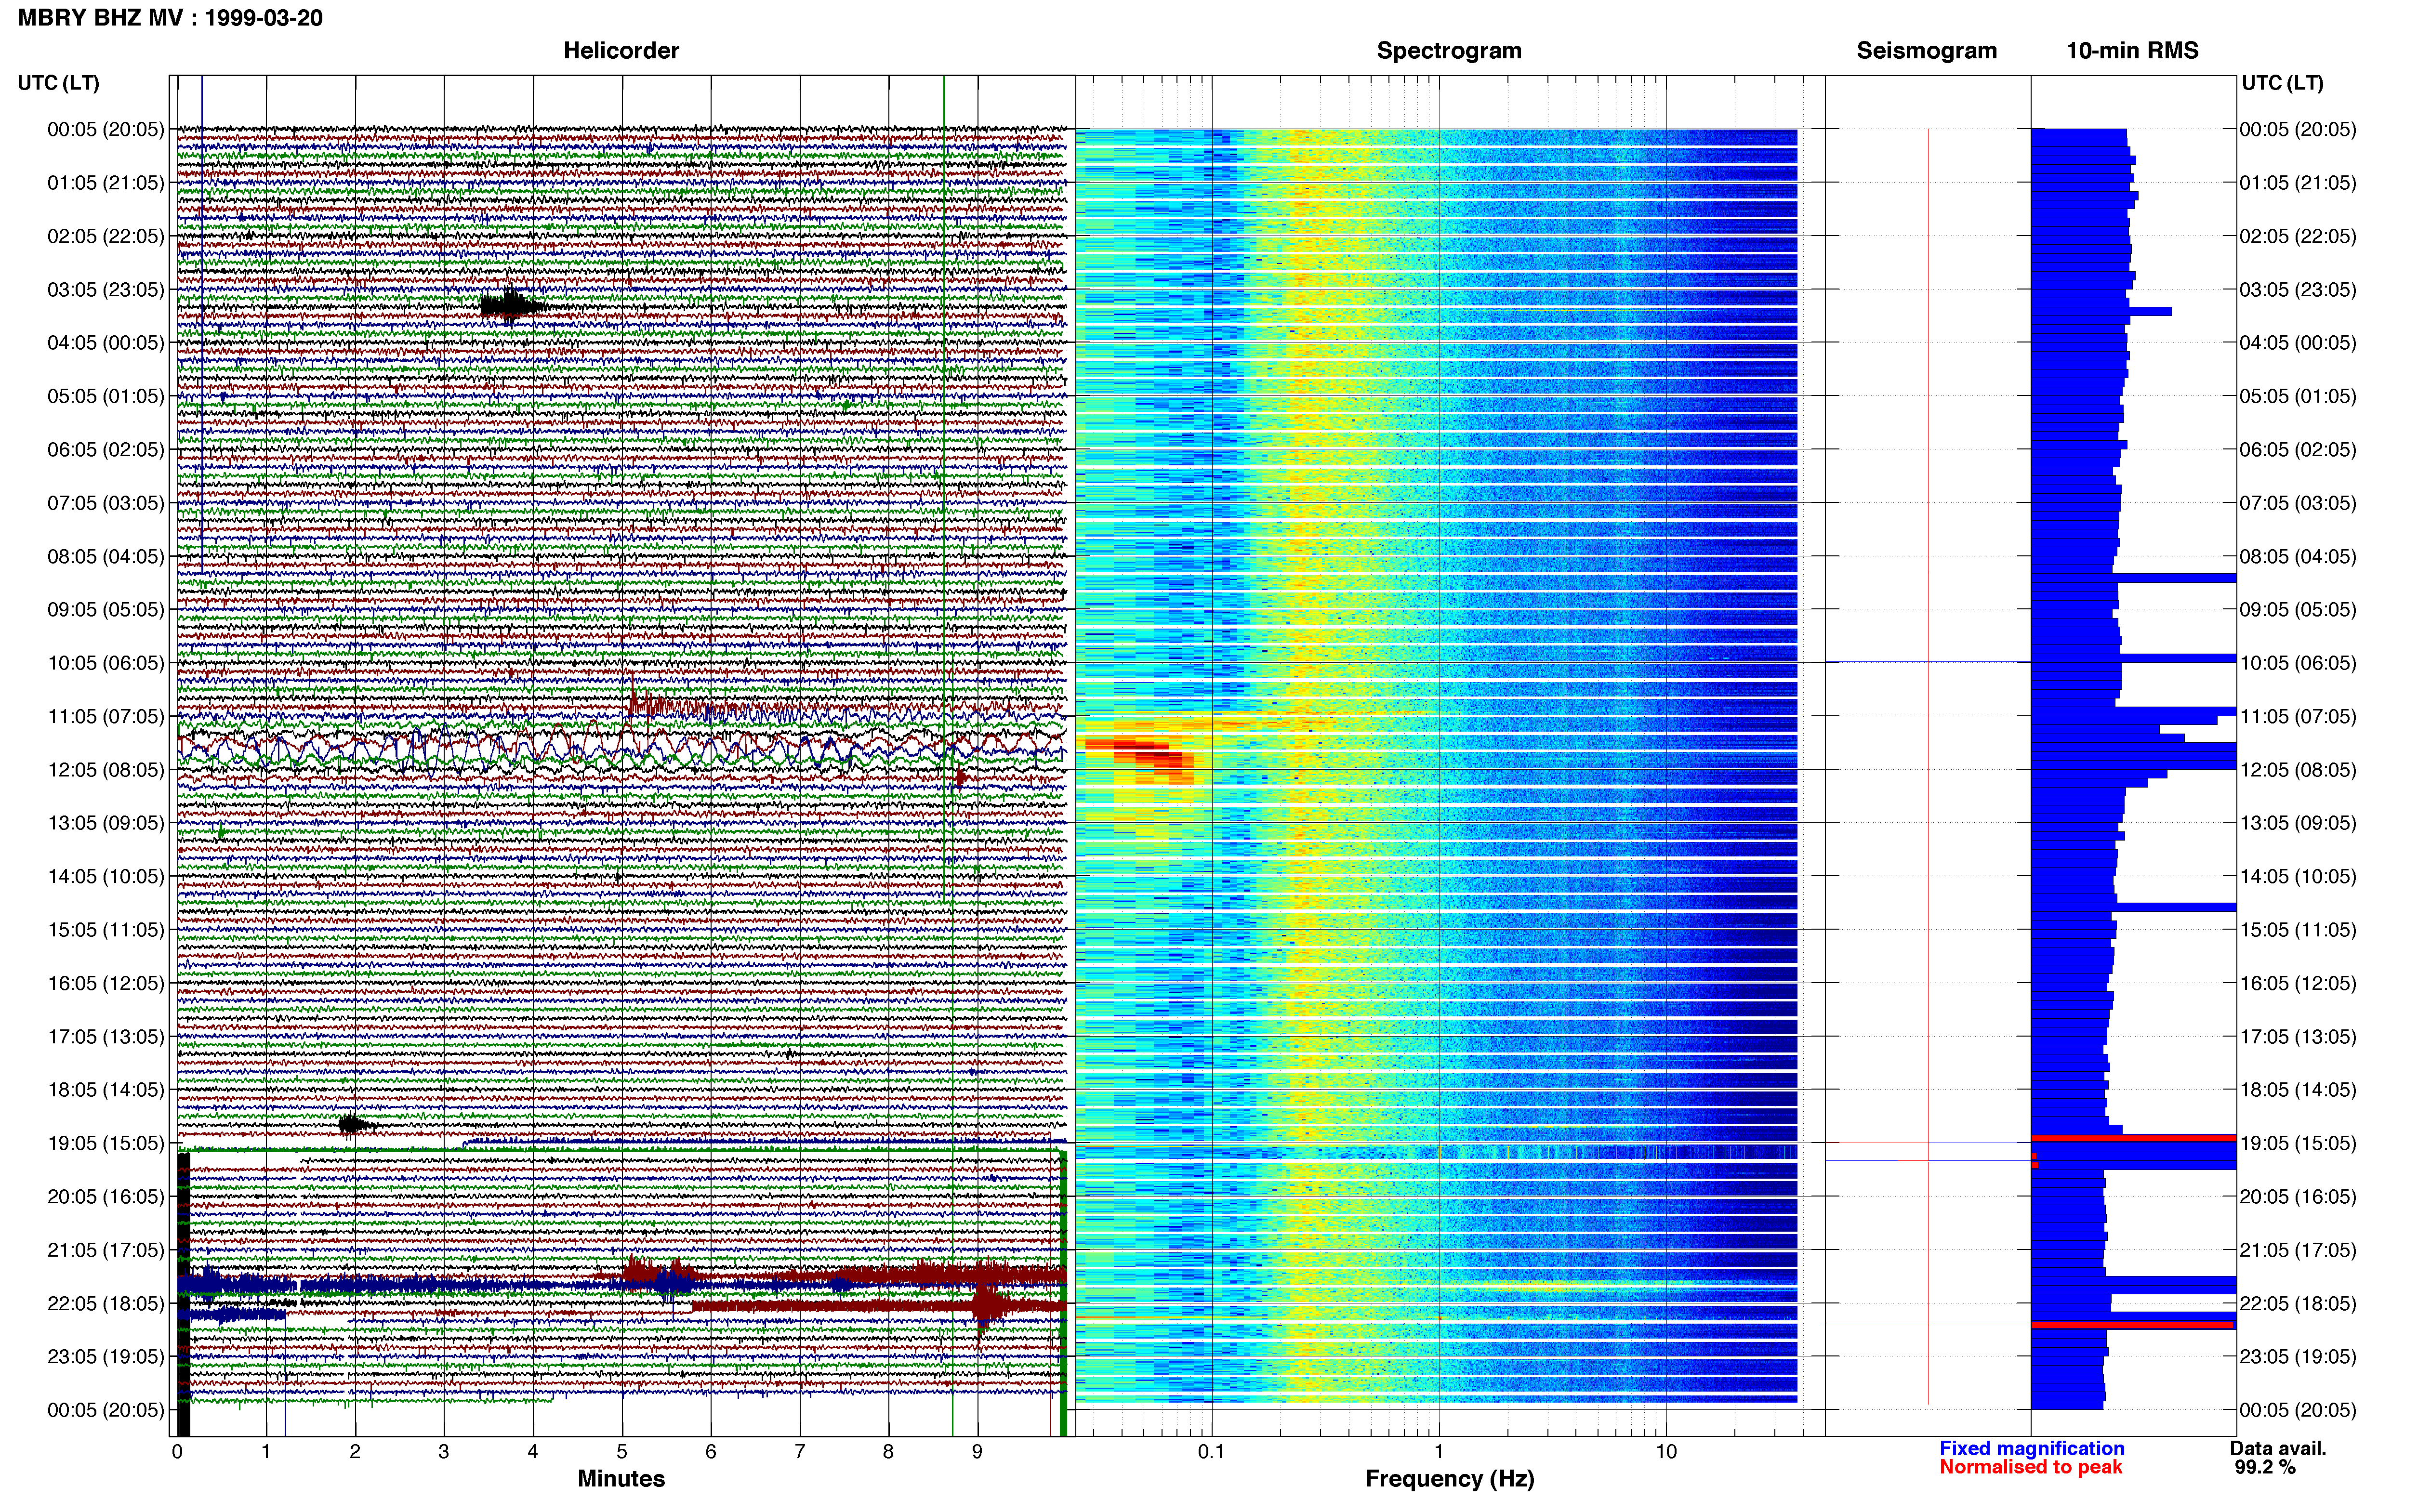Click the right '21:05 (17:05)' time label
The height and width of the screenshot is (1512, 2418).
[x=2297, y=1250]
